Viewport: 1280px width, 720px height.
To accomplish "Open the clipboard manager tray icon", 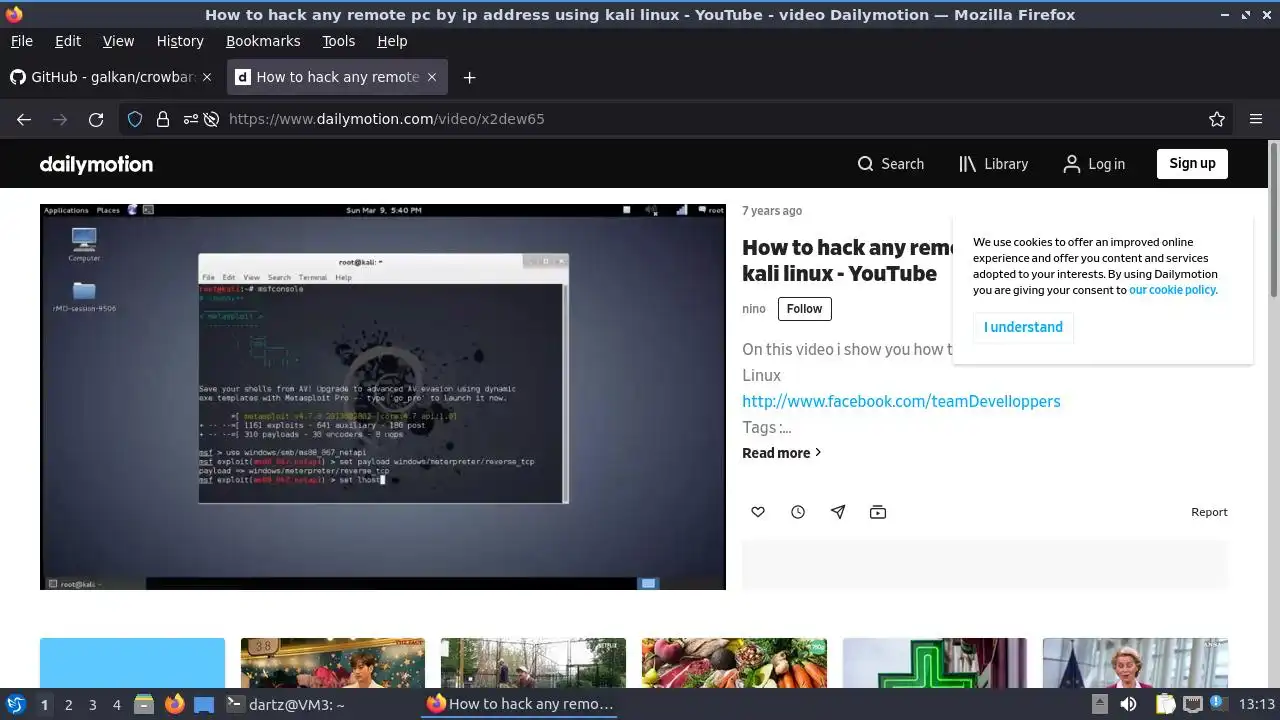I will [x=1166, y=704].
